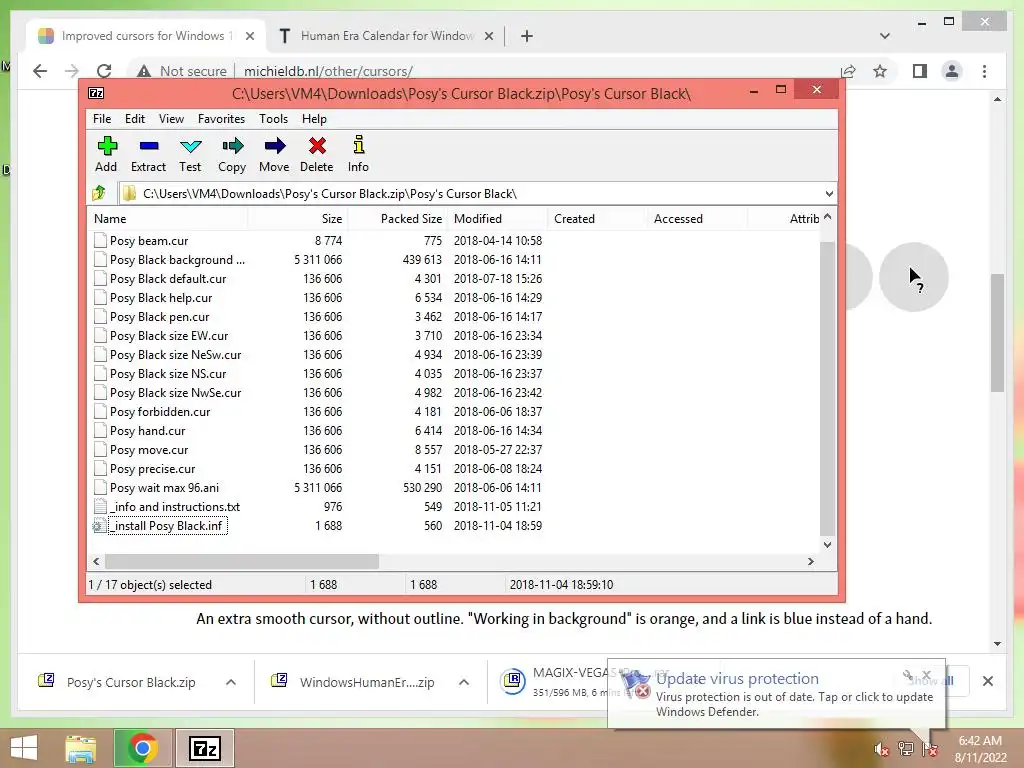The width and height of the screenshot is (1024, 768).
Task: Go up one folder level icon
Action: click(x=99, y=193)
